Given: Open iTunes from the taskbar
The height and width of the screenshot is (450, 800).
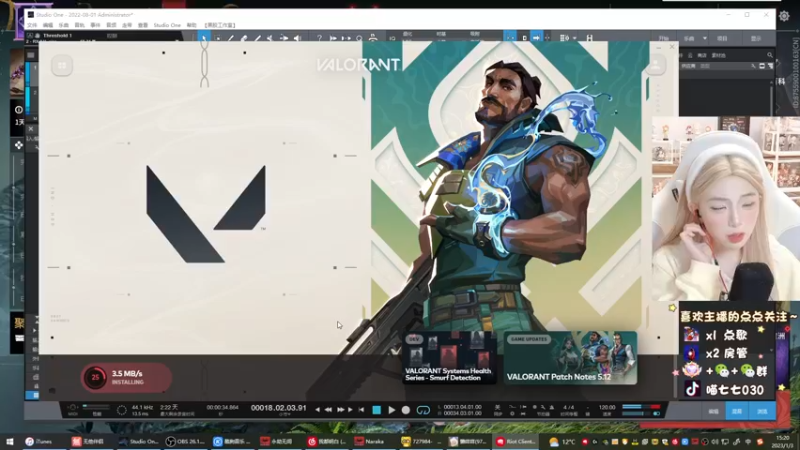Looking at the screenshot, I should pos(39,441).
